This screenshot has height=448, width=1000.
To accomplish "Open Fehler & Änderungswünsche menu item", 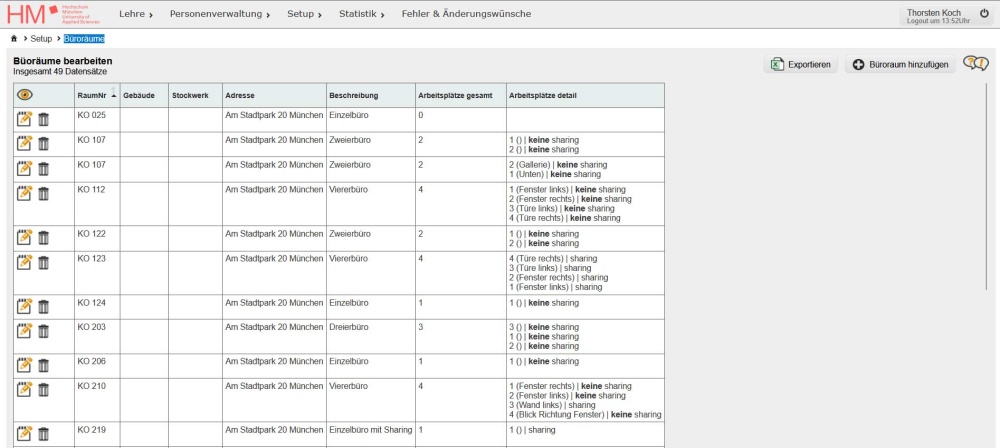I will (x=466, y=14).
